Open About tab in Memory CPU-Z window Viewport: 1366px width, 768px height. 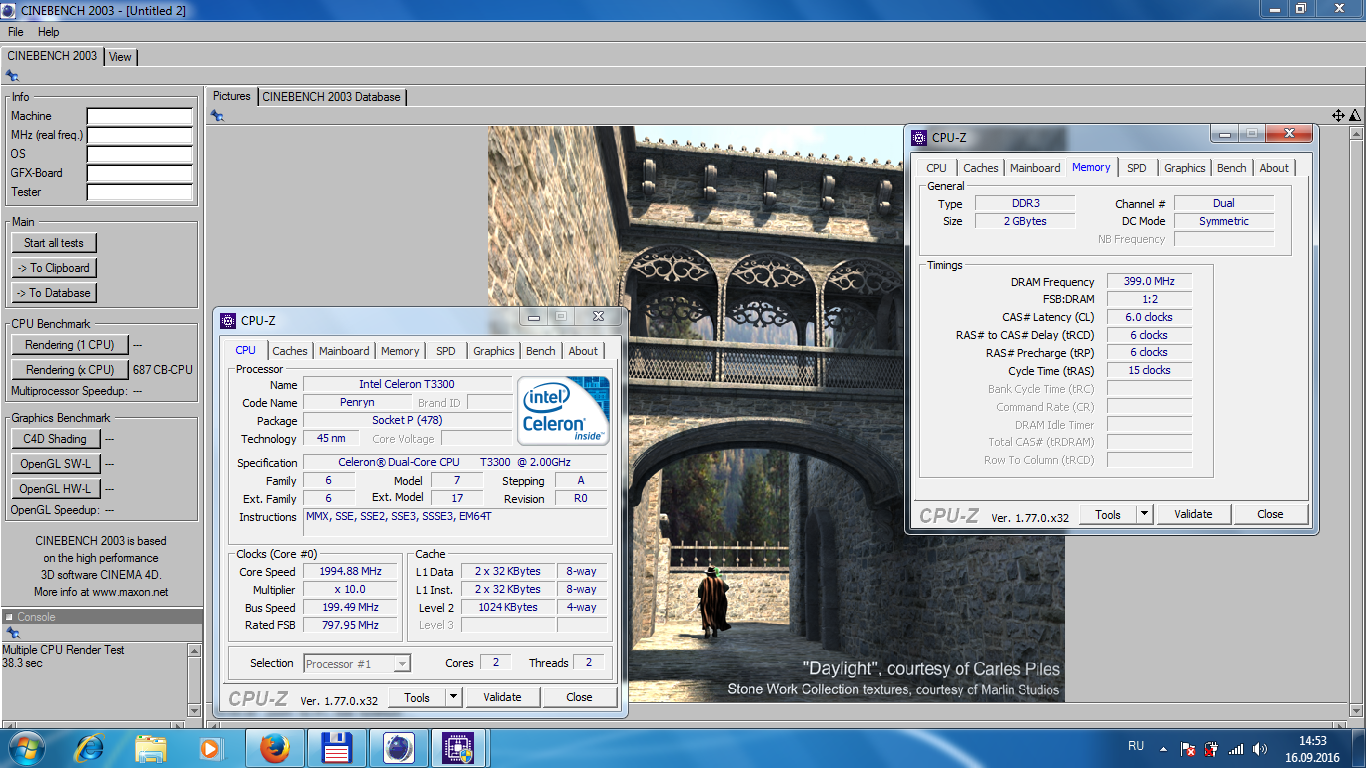click(1274, 168)
